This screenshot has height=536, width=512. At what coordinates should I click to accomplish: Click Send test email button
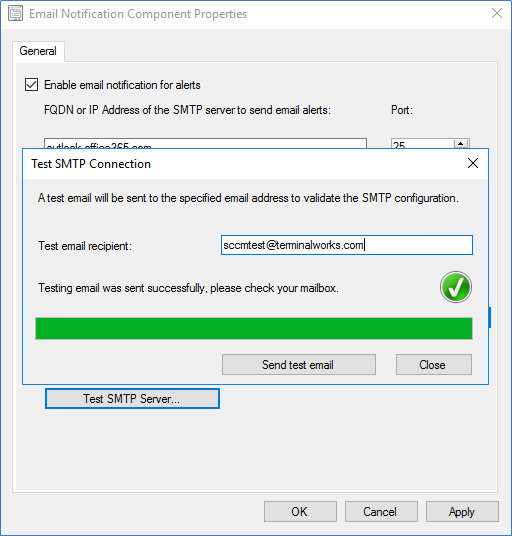[x=299, y=364]
